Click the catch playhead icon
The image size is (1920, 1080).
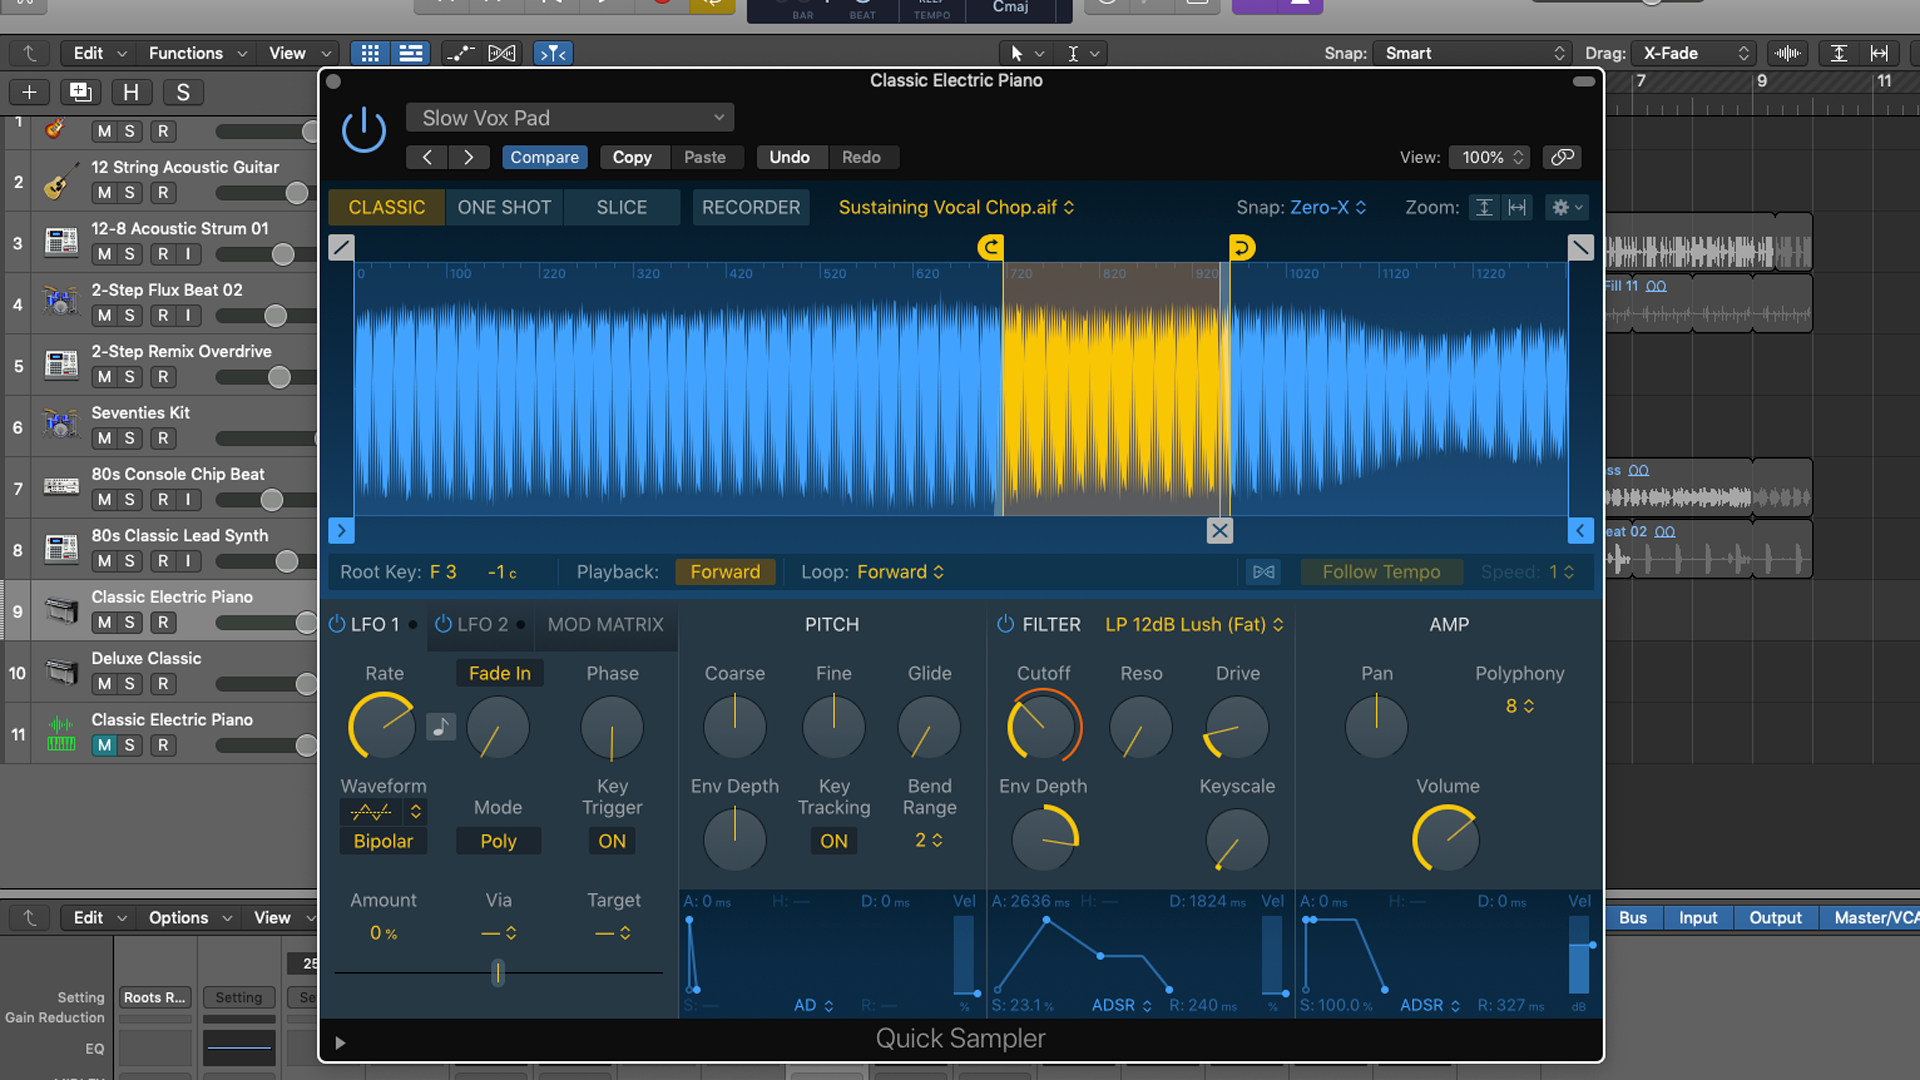[553, 53]
